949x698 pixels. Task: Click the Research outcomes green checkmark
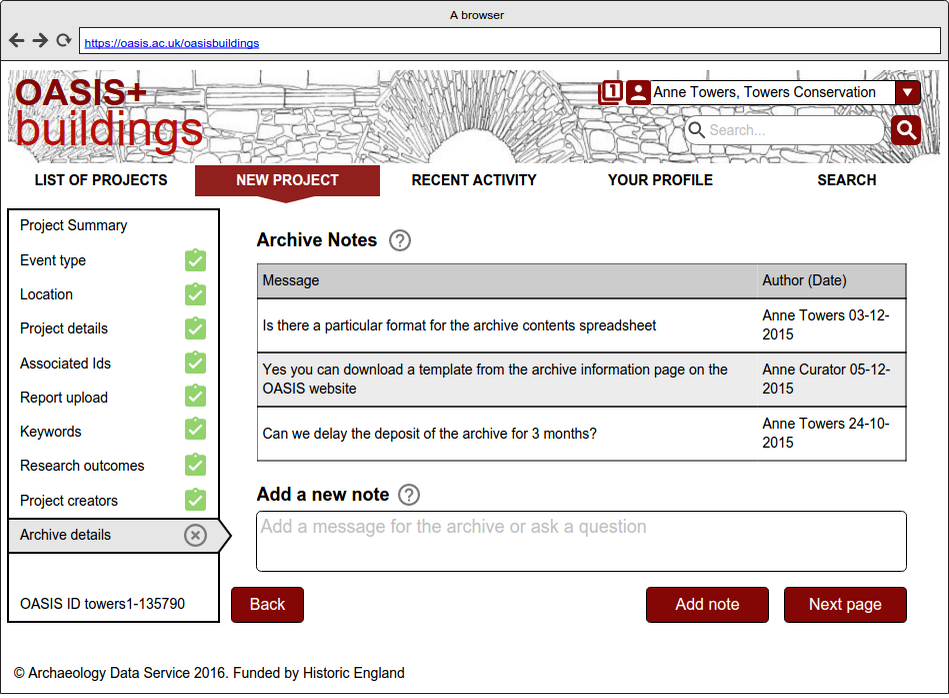pyautogui.click(x=195, y=465)
